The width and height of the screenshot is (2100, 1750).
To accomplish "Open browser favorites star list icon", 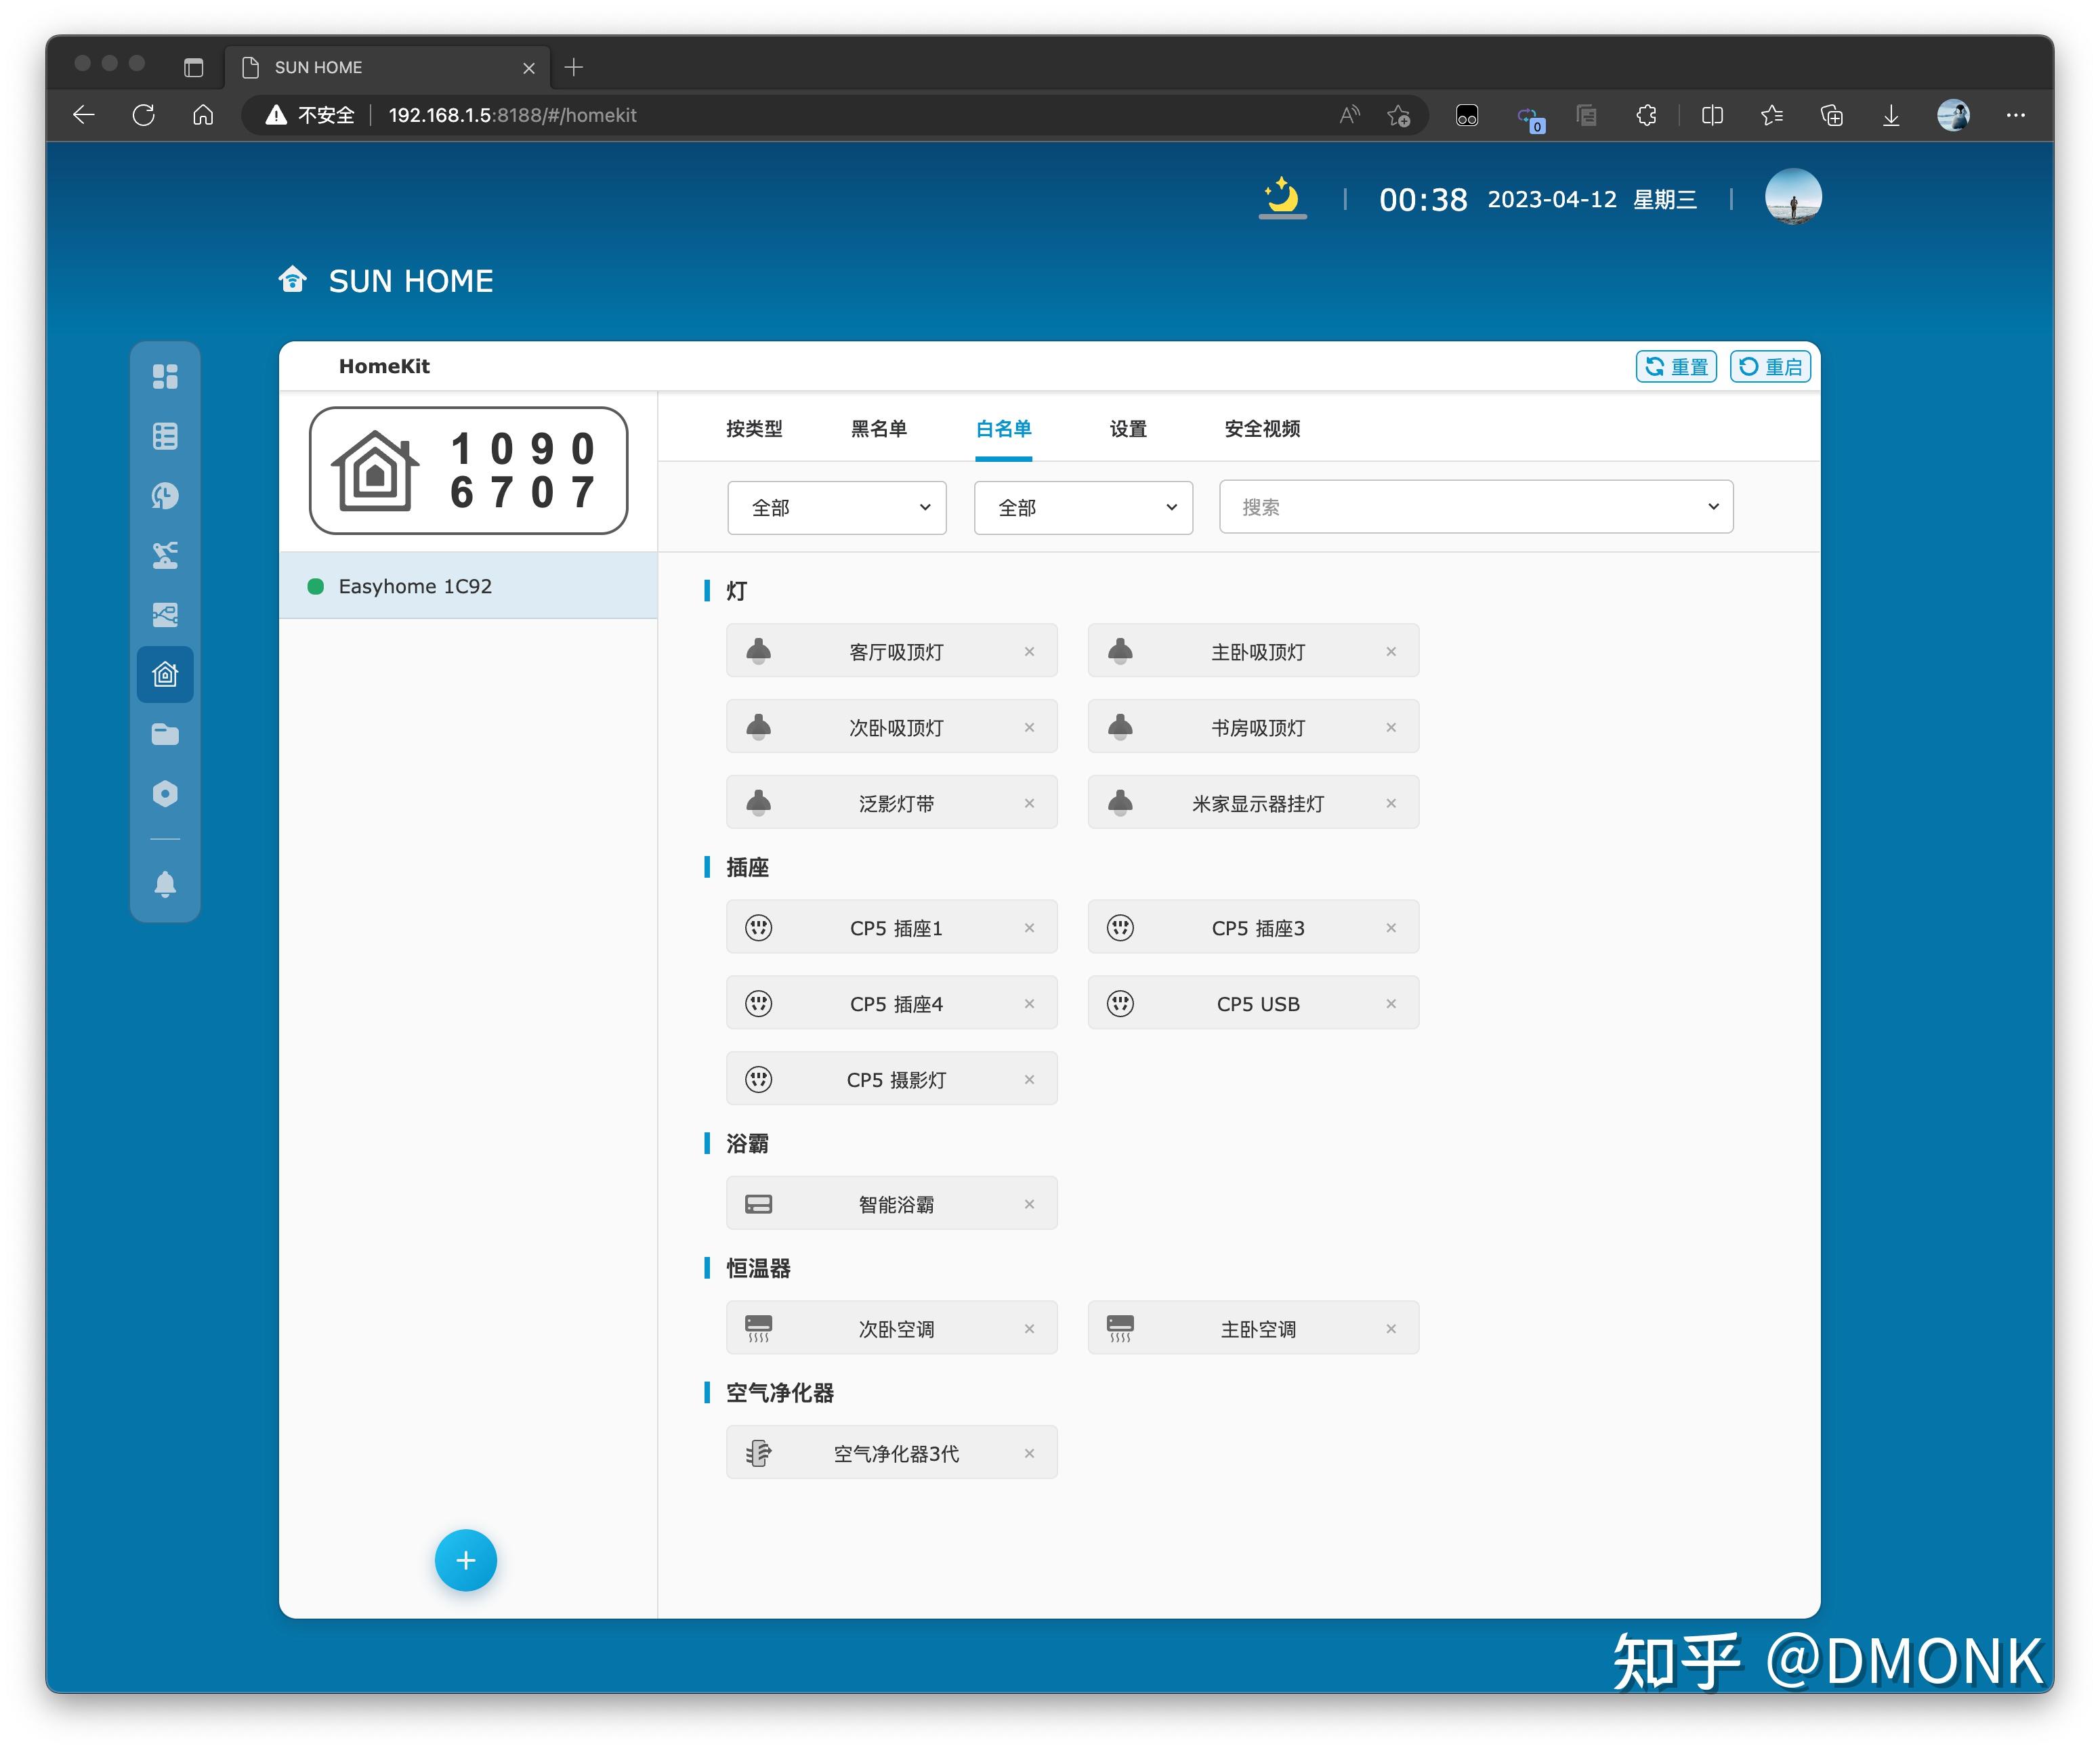I will coord(1771,115).
